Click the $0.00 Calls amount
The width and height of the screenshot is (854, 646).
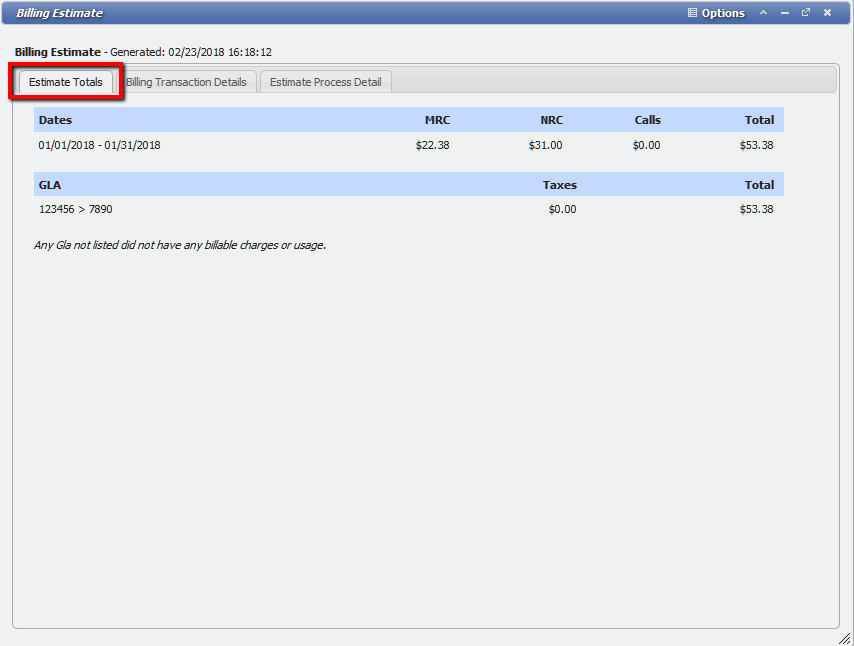646,144
